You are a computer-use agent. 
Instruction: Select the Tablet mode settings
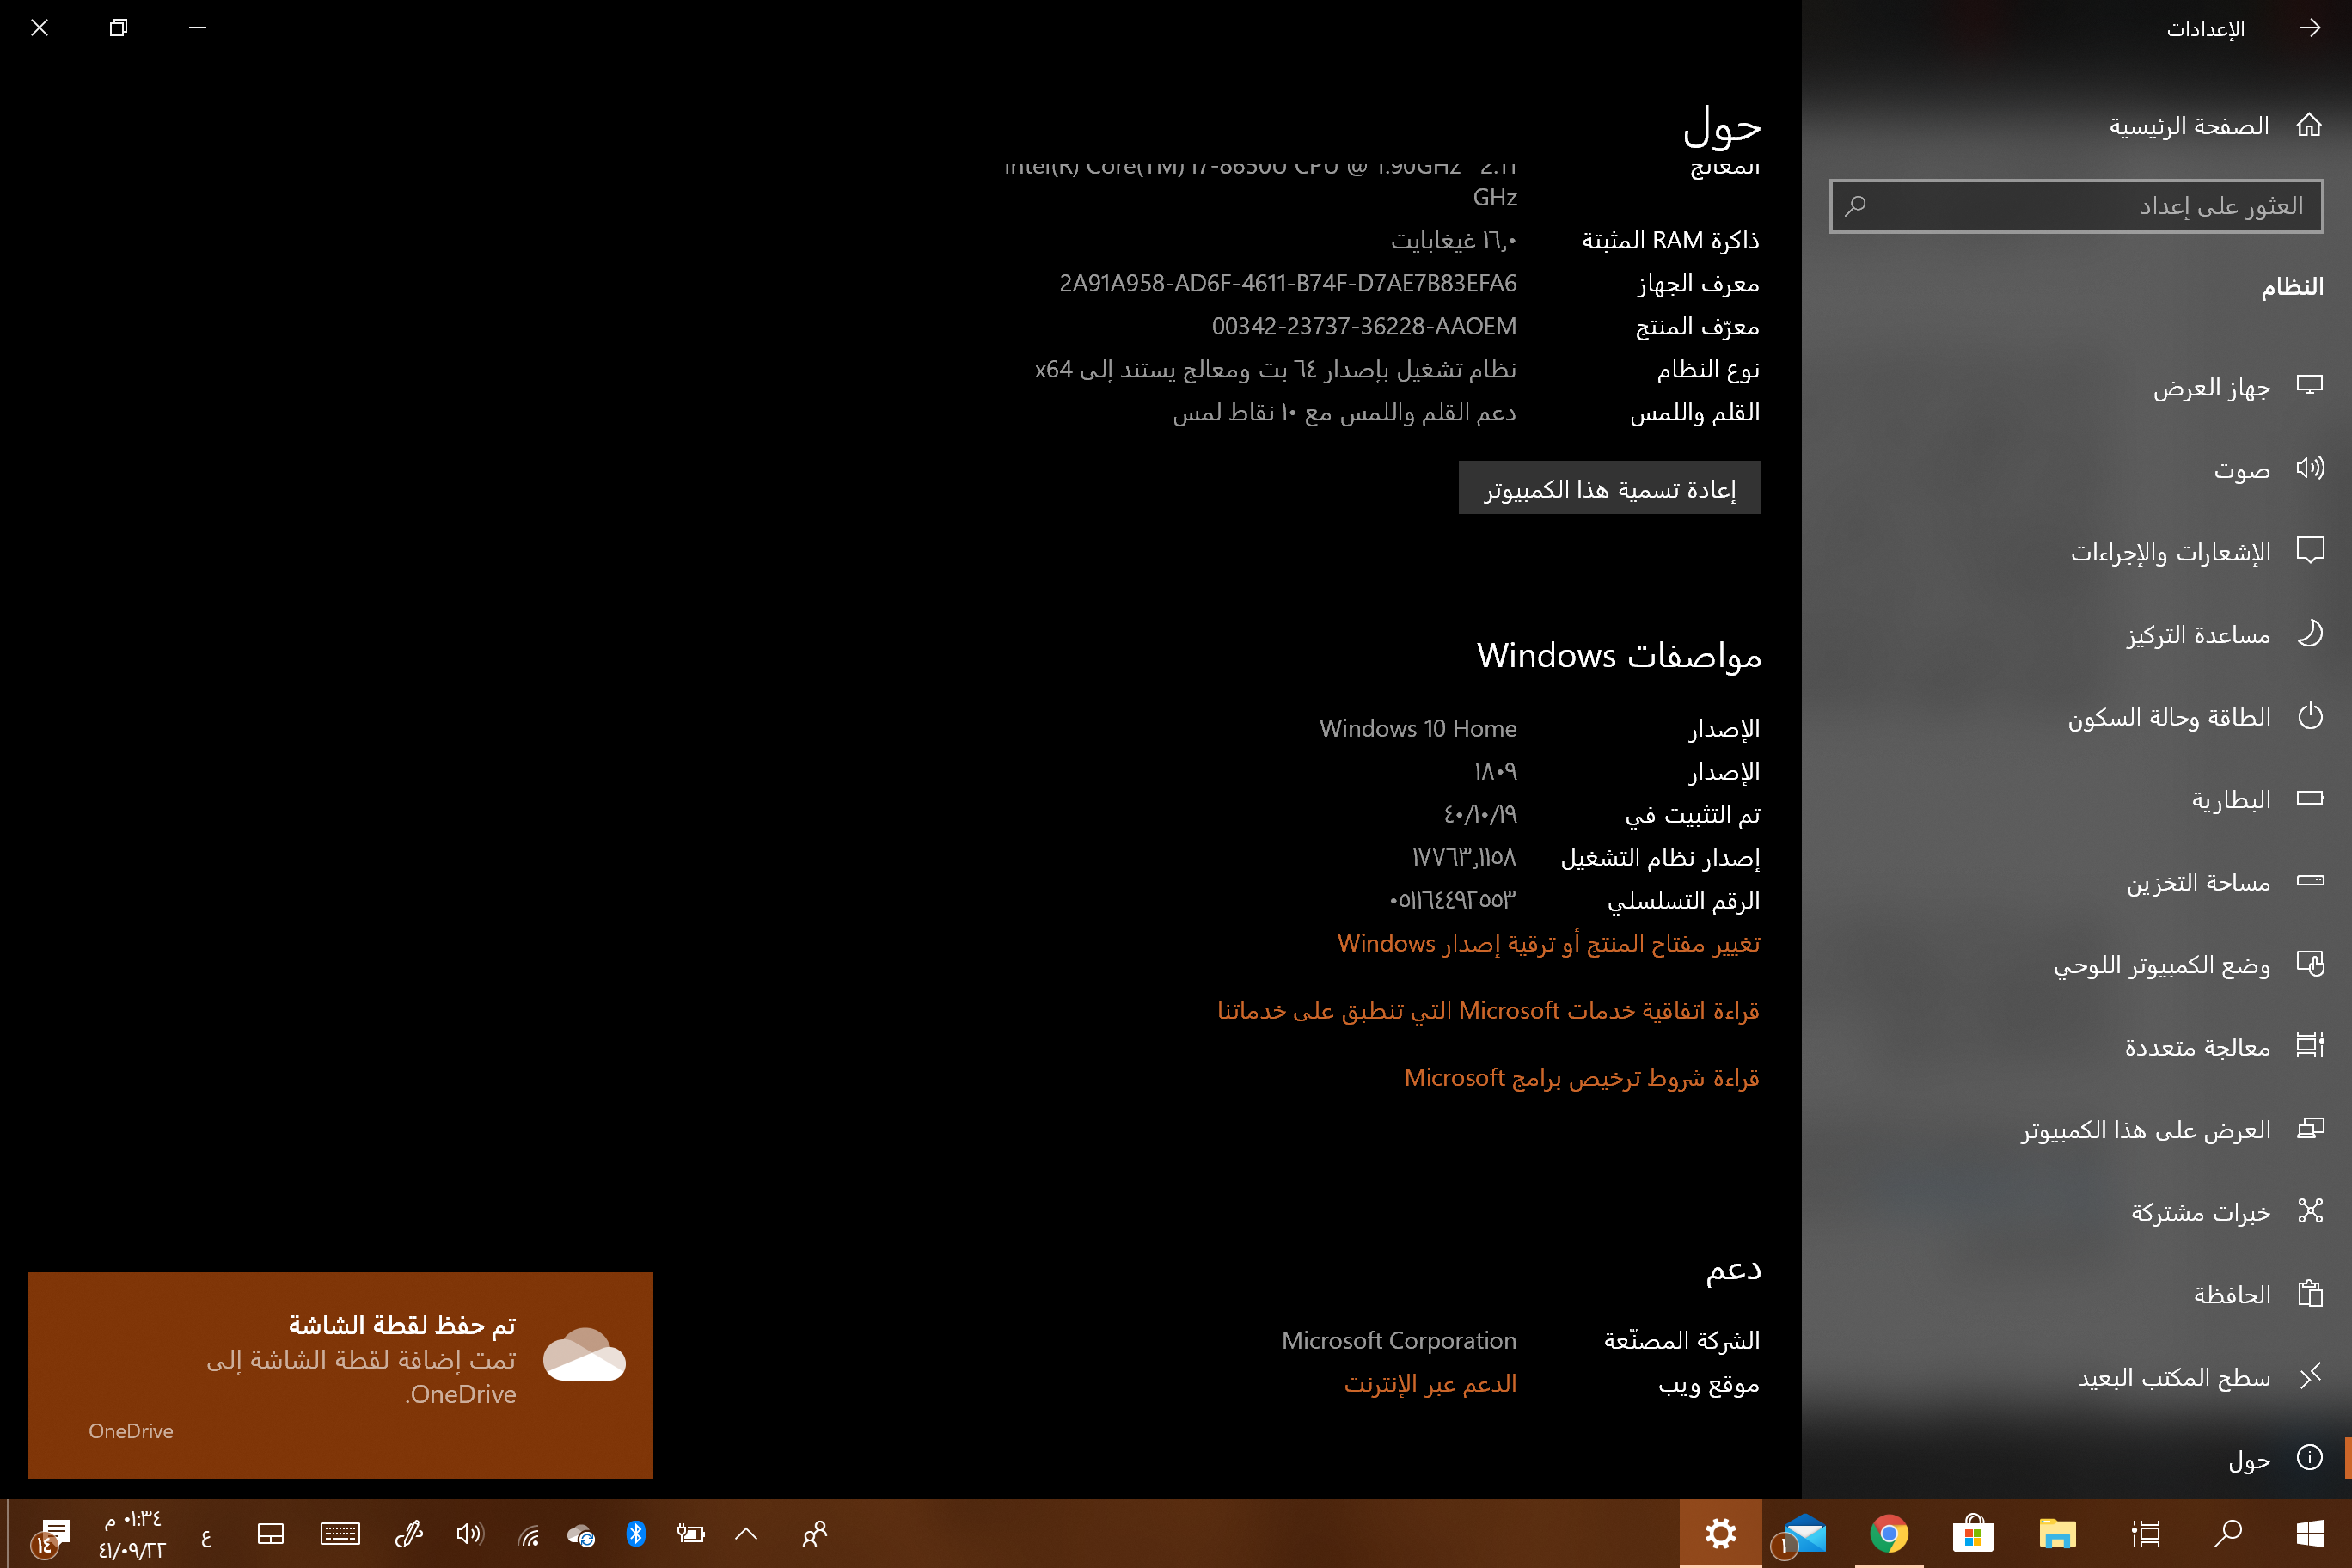(2161, 965)
